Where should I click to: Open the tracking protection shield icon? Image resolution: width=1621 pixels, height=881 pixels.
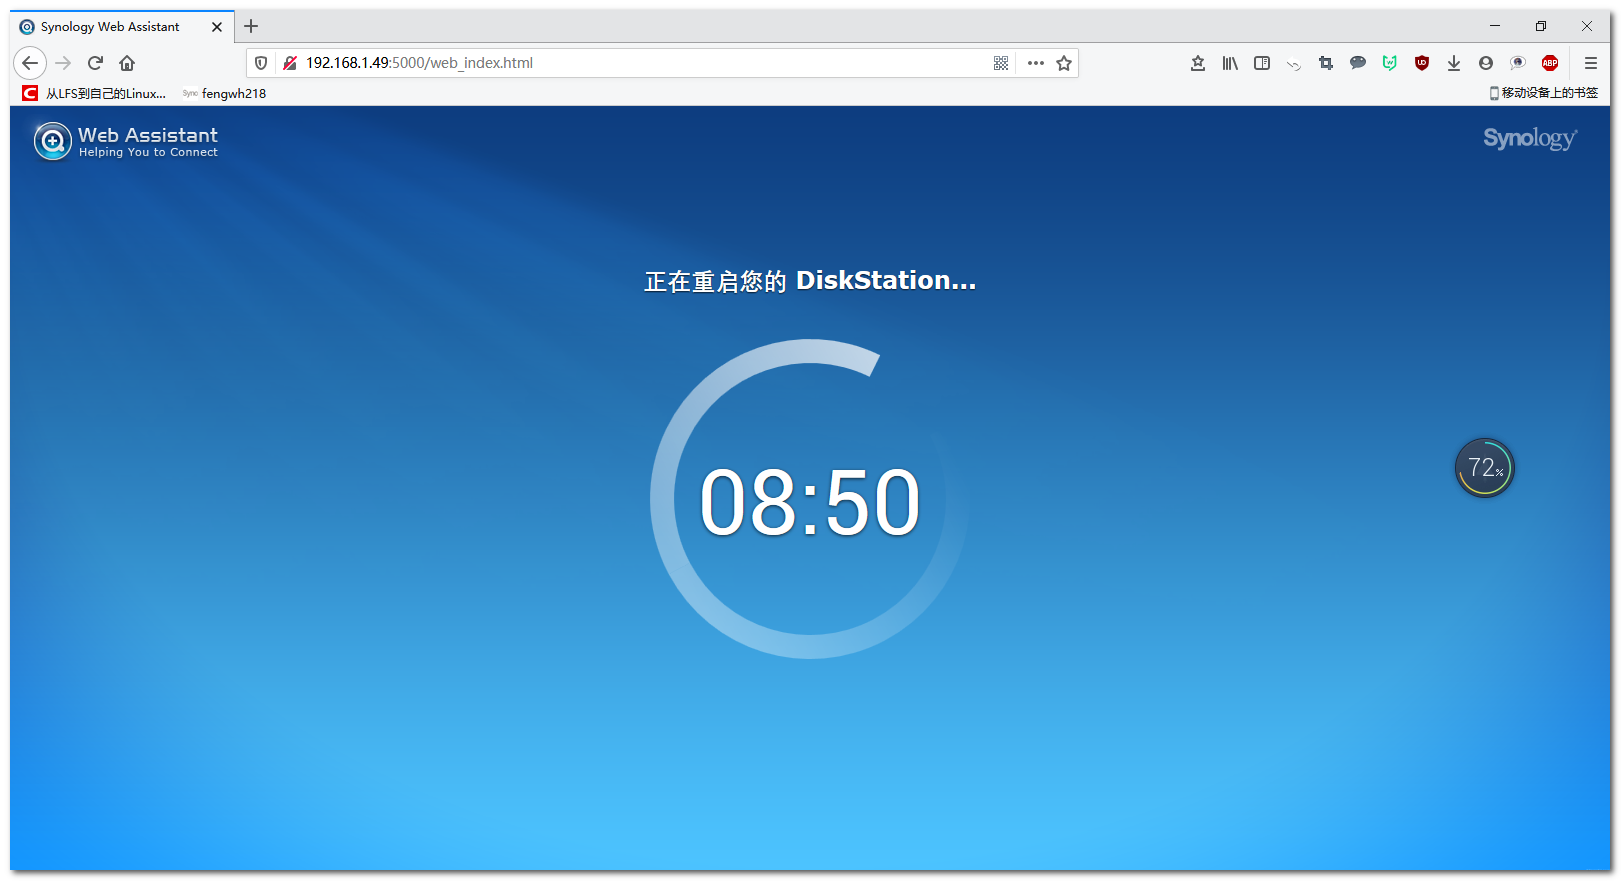click(x=261, y=63)
